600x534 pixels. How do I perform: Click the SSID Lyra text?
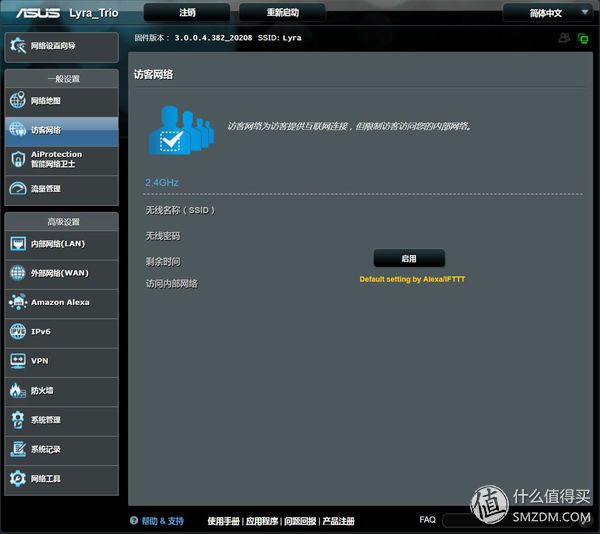[280, 38]
